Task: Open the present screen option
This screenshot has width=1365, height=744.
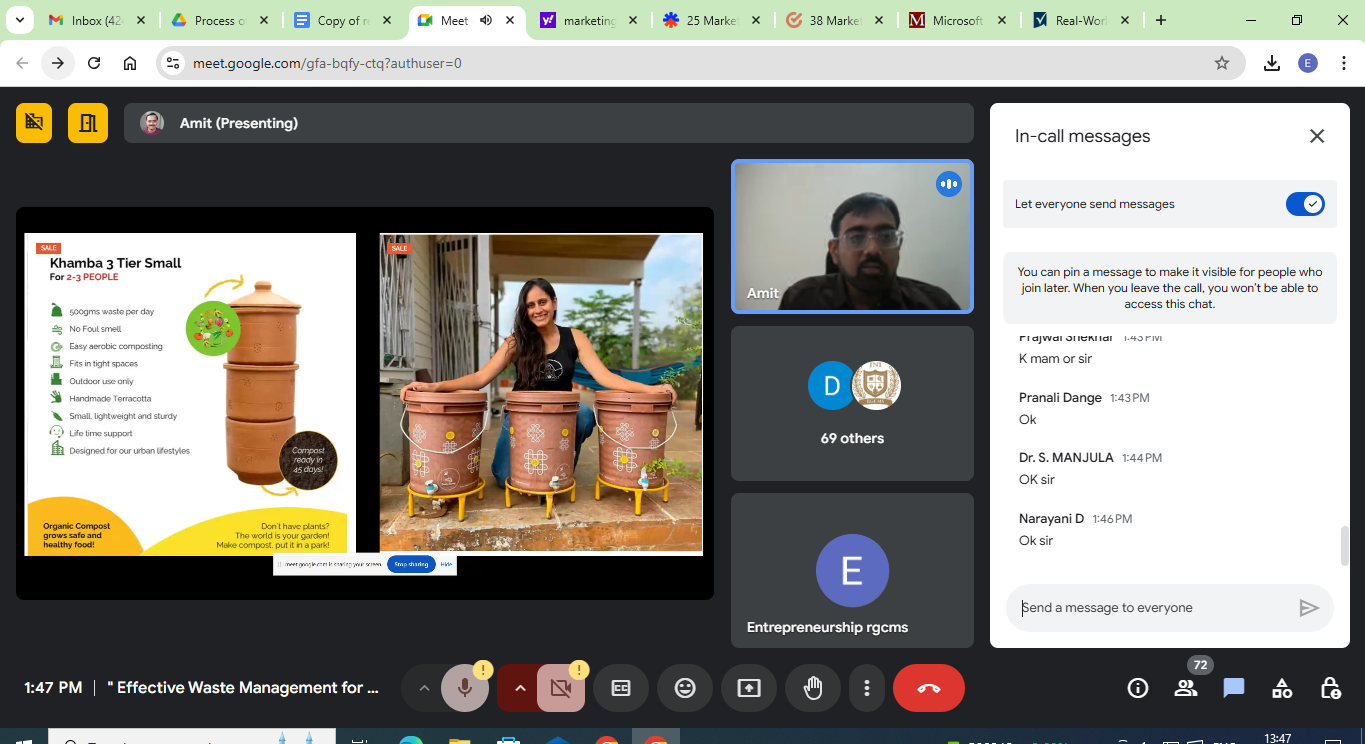Action: coord(749,688)
